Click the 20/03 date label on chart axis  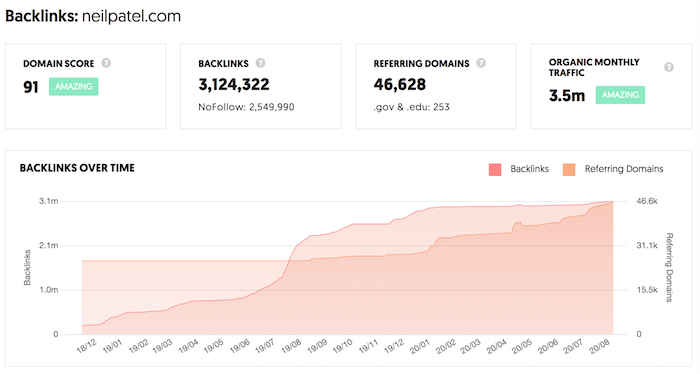470,346
